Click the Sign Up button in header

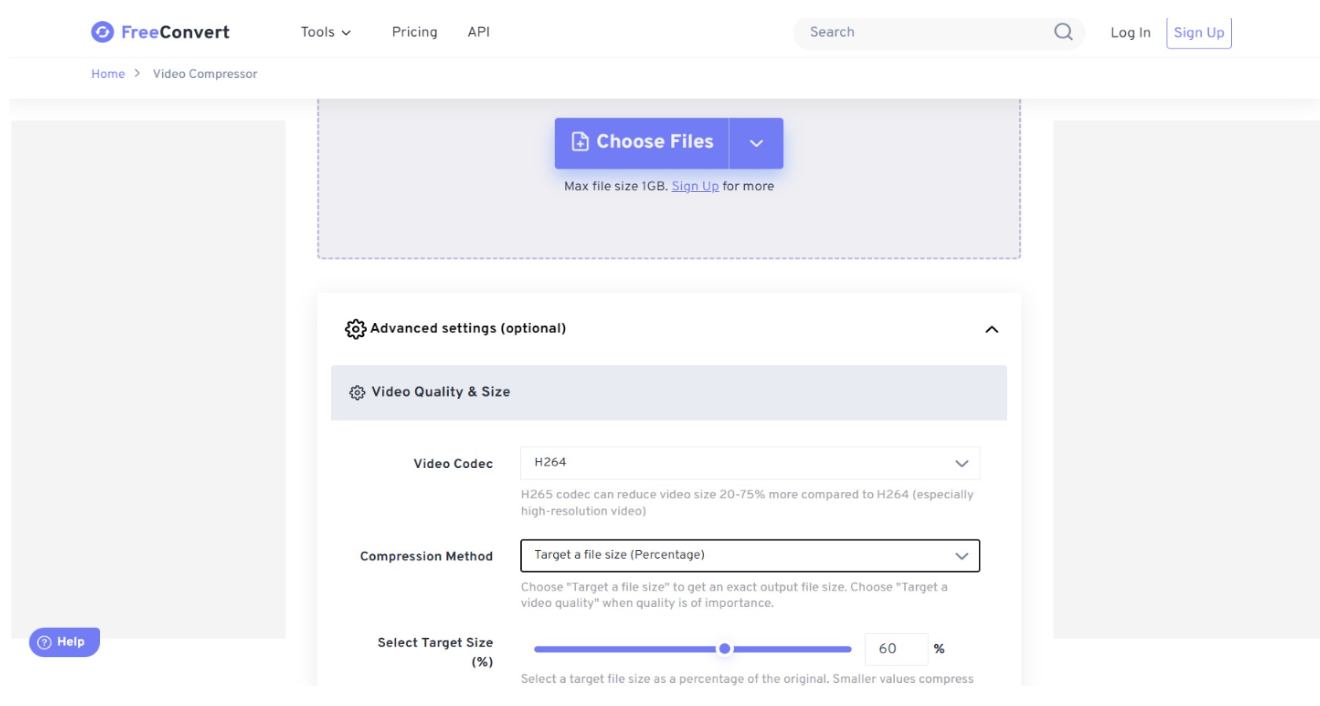[1199, 32]
